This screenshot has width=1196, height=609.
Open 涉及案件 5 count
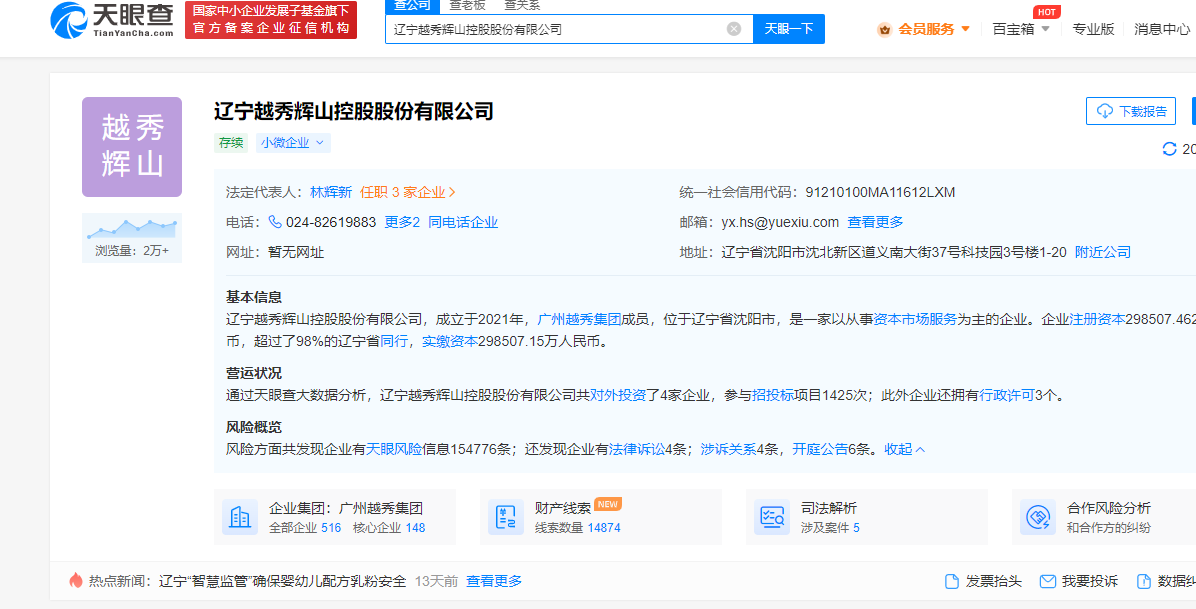830,527
